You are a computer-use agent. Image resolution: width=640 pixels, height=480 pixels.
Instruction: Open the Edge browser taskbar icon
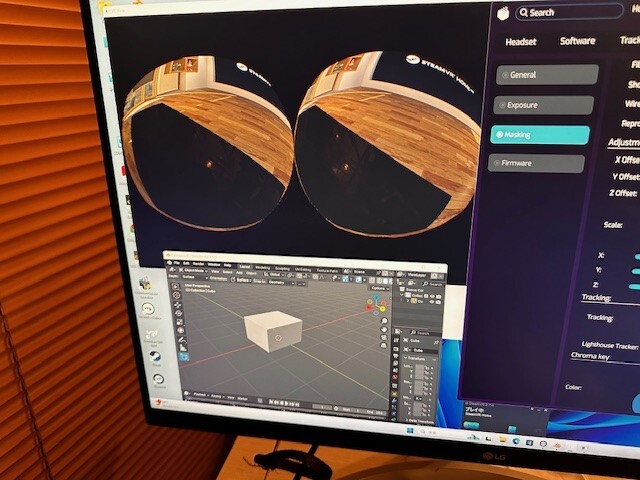(x=516, y=441)
